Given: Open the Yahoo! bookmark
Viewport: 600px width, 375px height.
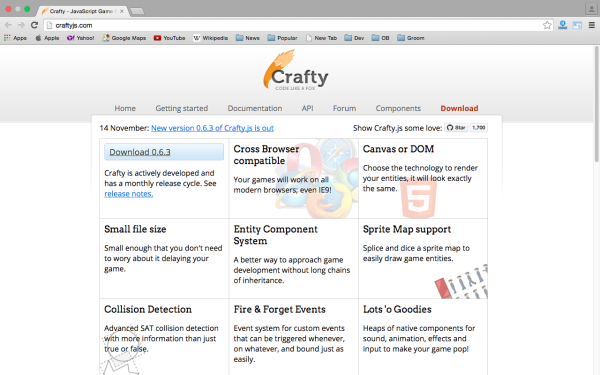Looking at the screenshot, I should (x=81, y=38).
